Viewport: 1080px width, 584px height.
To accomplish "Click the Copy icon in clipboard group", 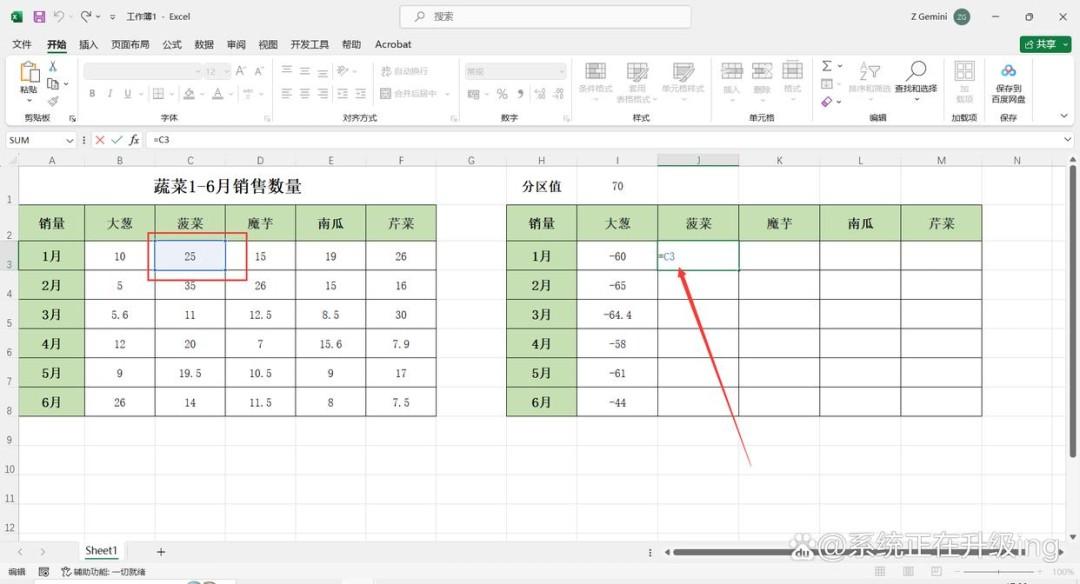I will [53, 83].
